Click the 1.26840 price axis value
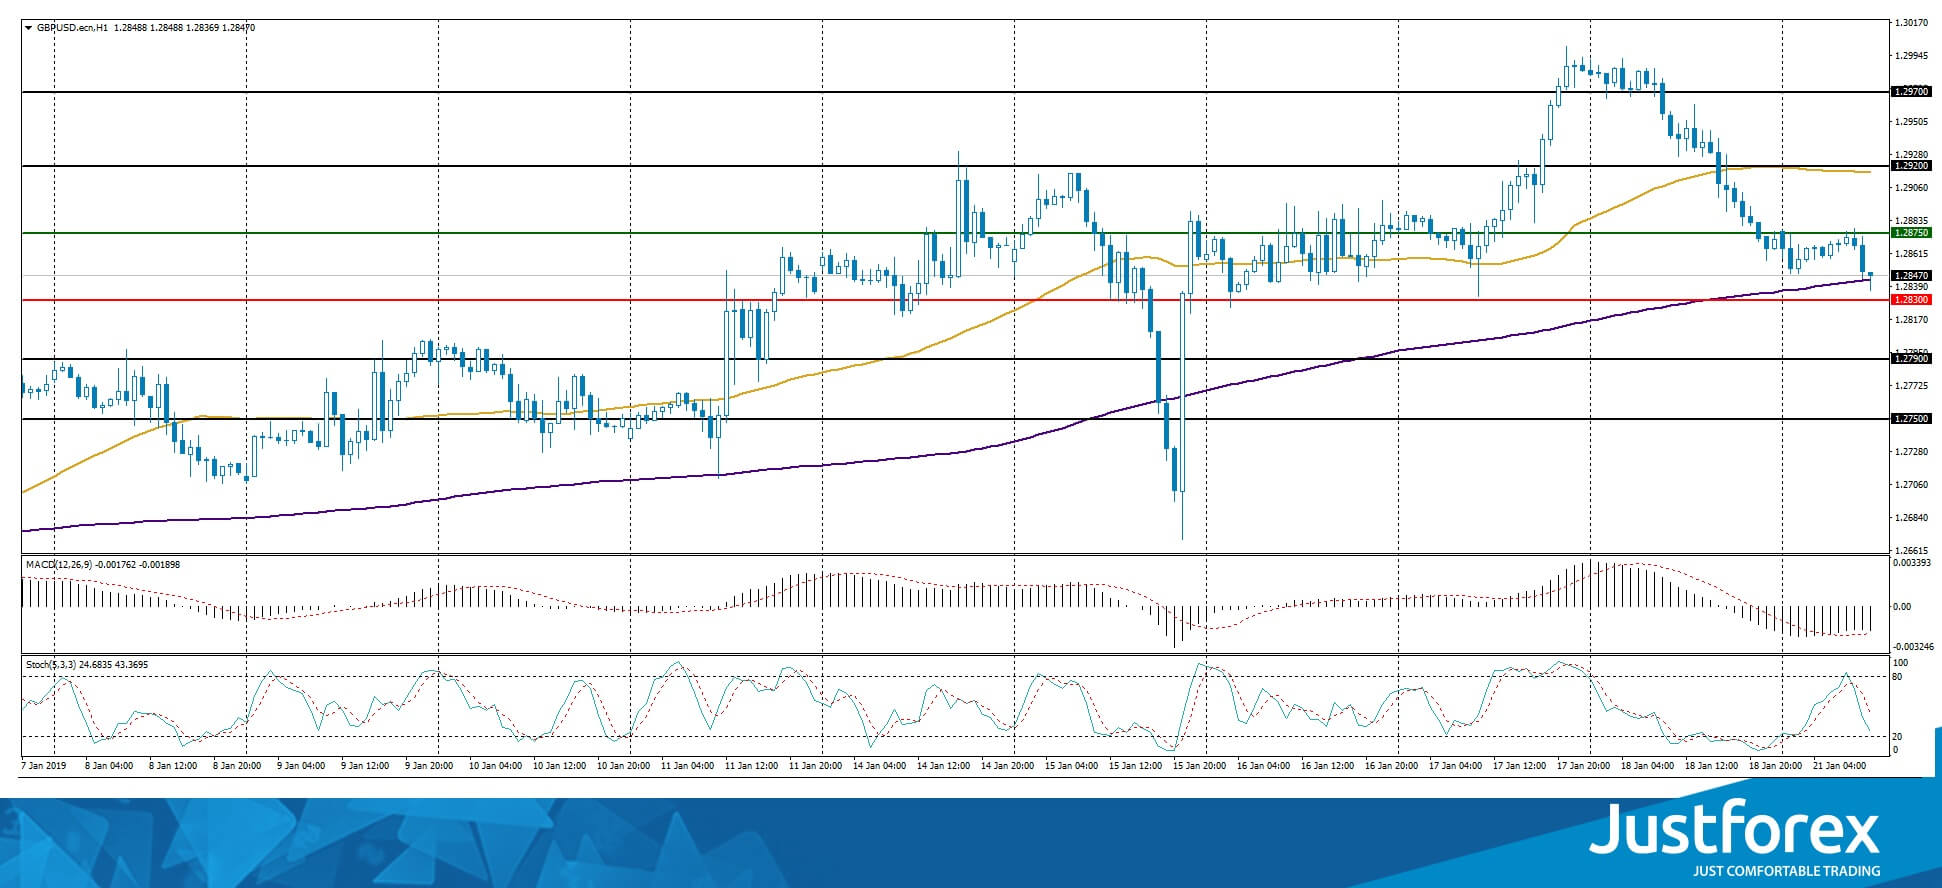Screen dimensions: 1942x888 pyautogui.click(x=1912, y=518)
